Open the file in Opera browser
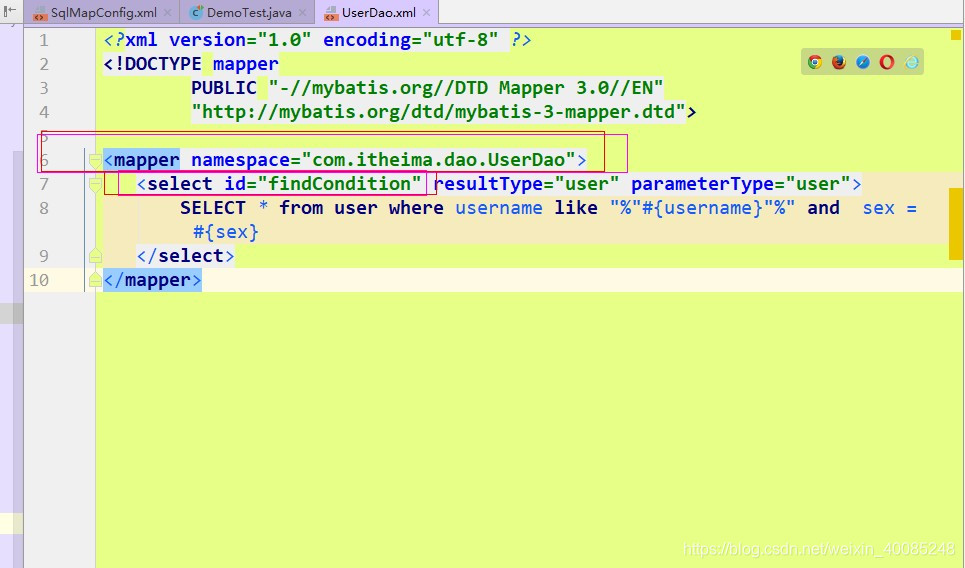Screen dimensions: 965x568 click(887, 62)
